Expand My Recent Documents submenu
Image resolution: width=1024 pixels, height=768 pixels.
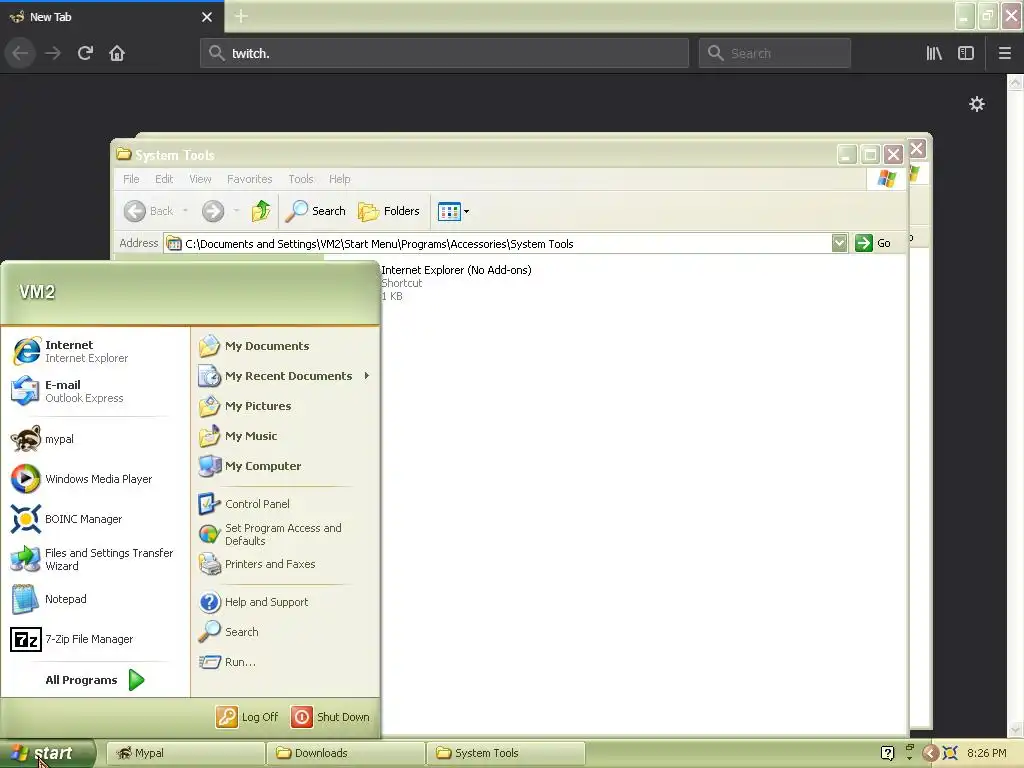[x=285, y=376]
